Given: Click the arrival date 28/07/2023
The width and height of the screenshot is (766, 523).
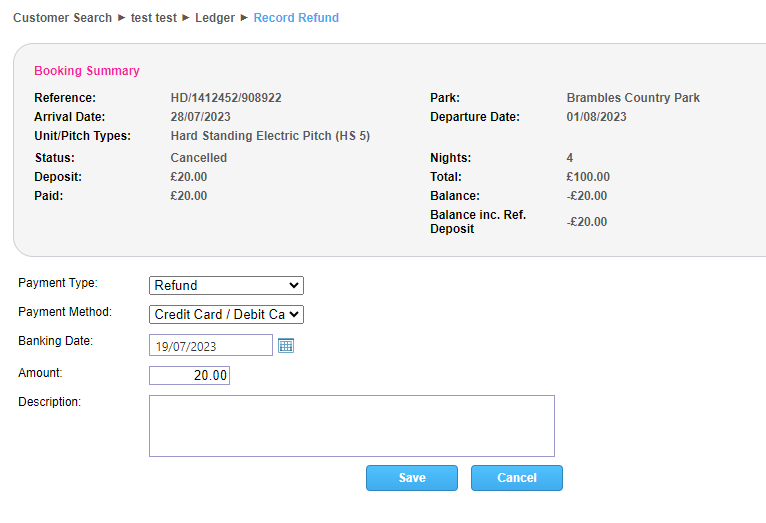Looking at the screenshot, I should tap(201, 117).
